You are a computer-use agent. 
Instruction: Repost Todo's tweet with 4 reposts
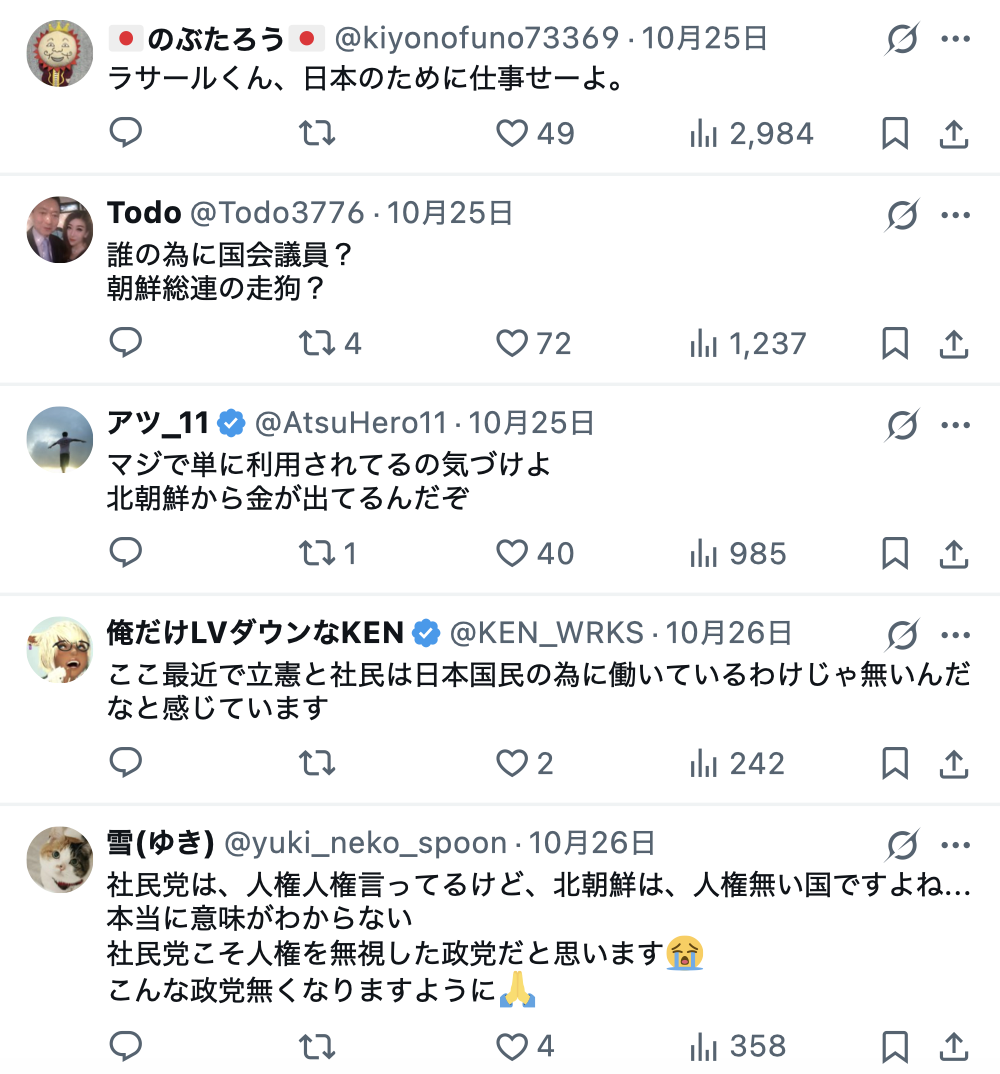[x=317, y=343]
